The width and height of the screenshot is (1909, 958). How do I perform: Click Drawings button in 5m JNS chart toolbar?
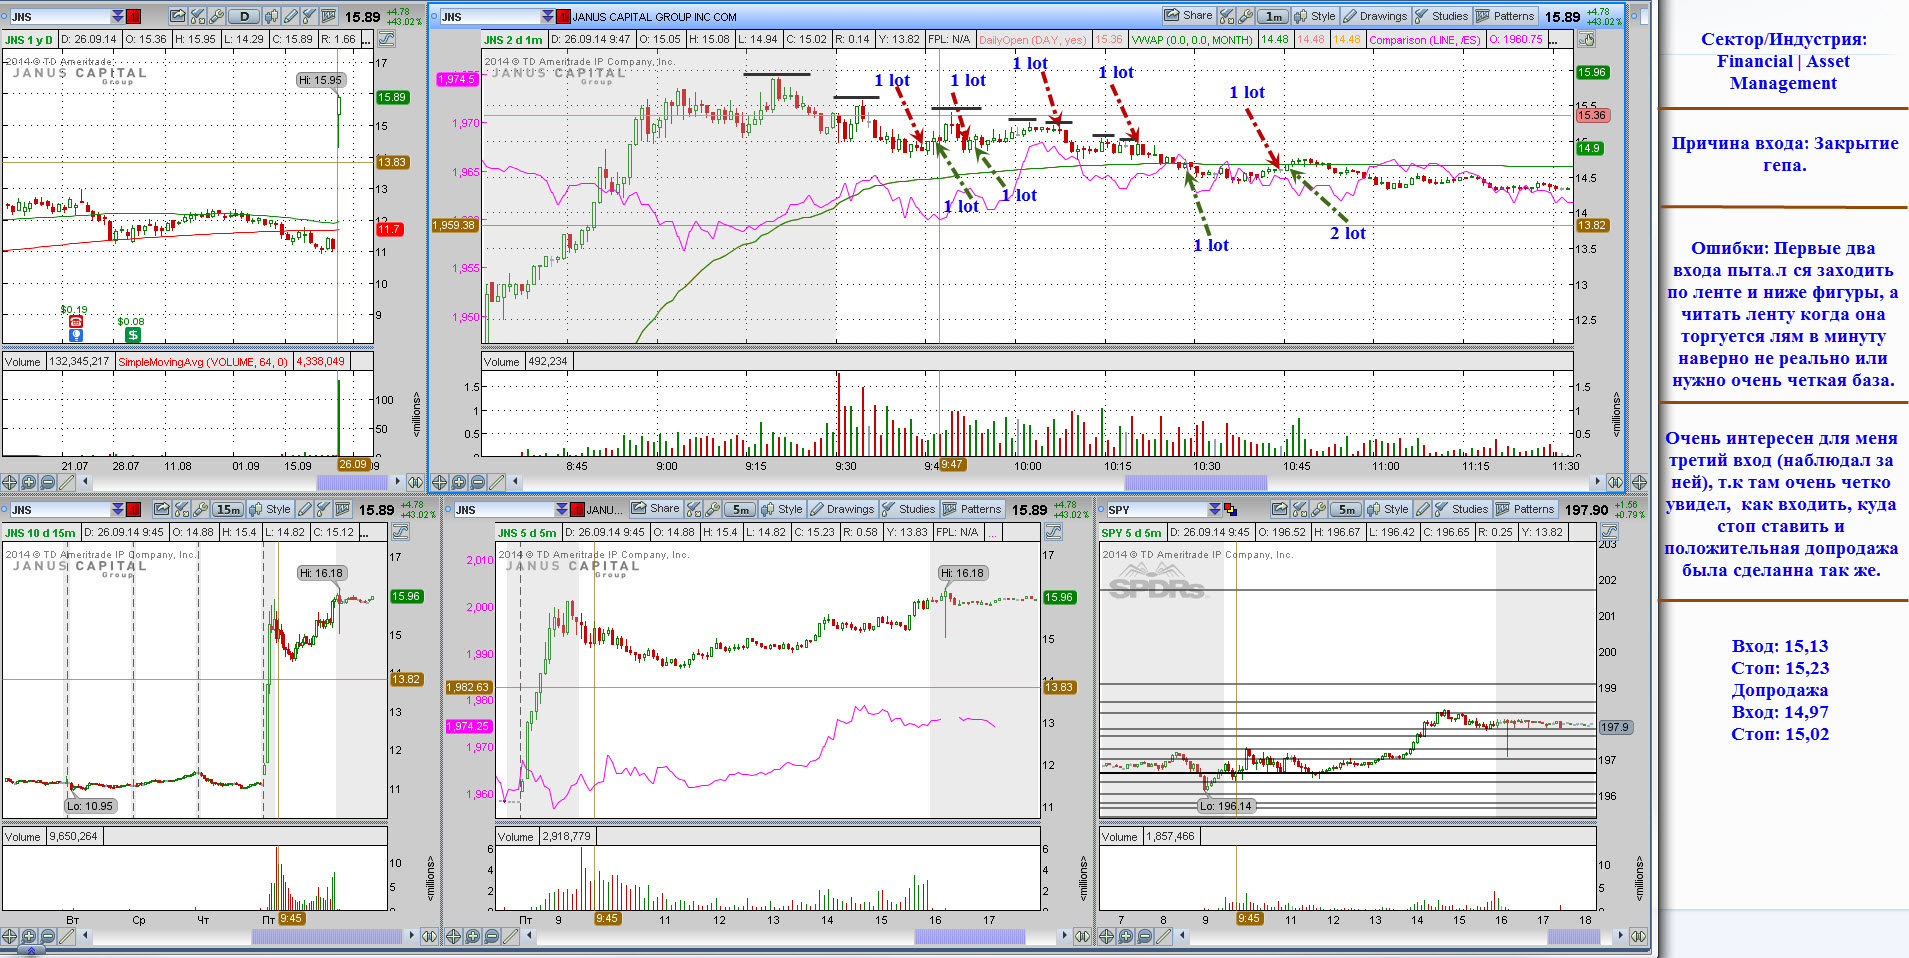click(842, 509)
